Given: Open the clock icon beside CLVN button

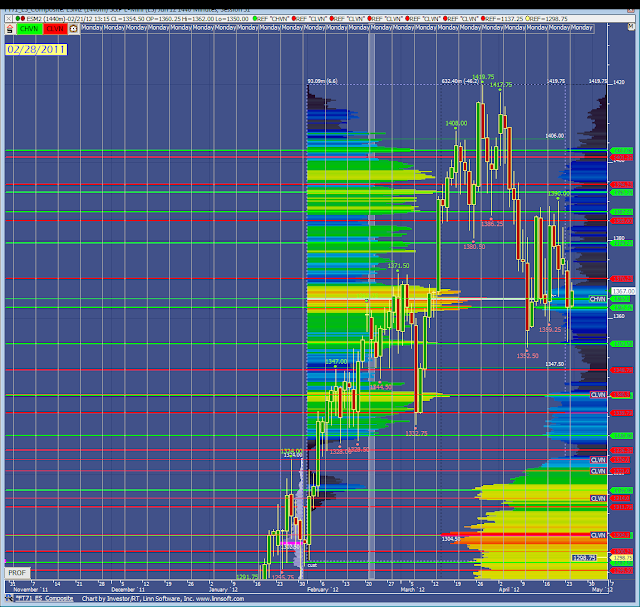Looking at the screenshot, I should pos(73,29).
